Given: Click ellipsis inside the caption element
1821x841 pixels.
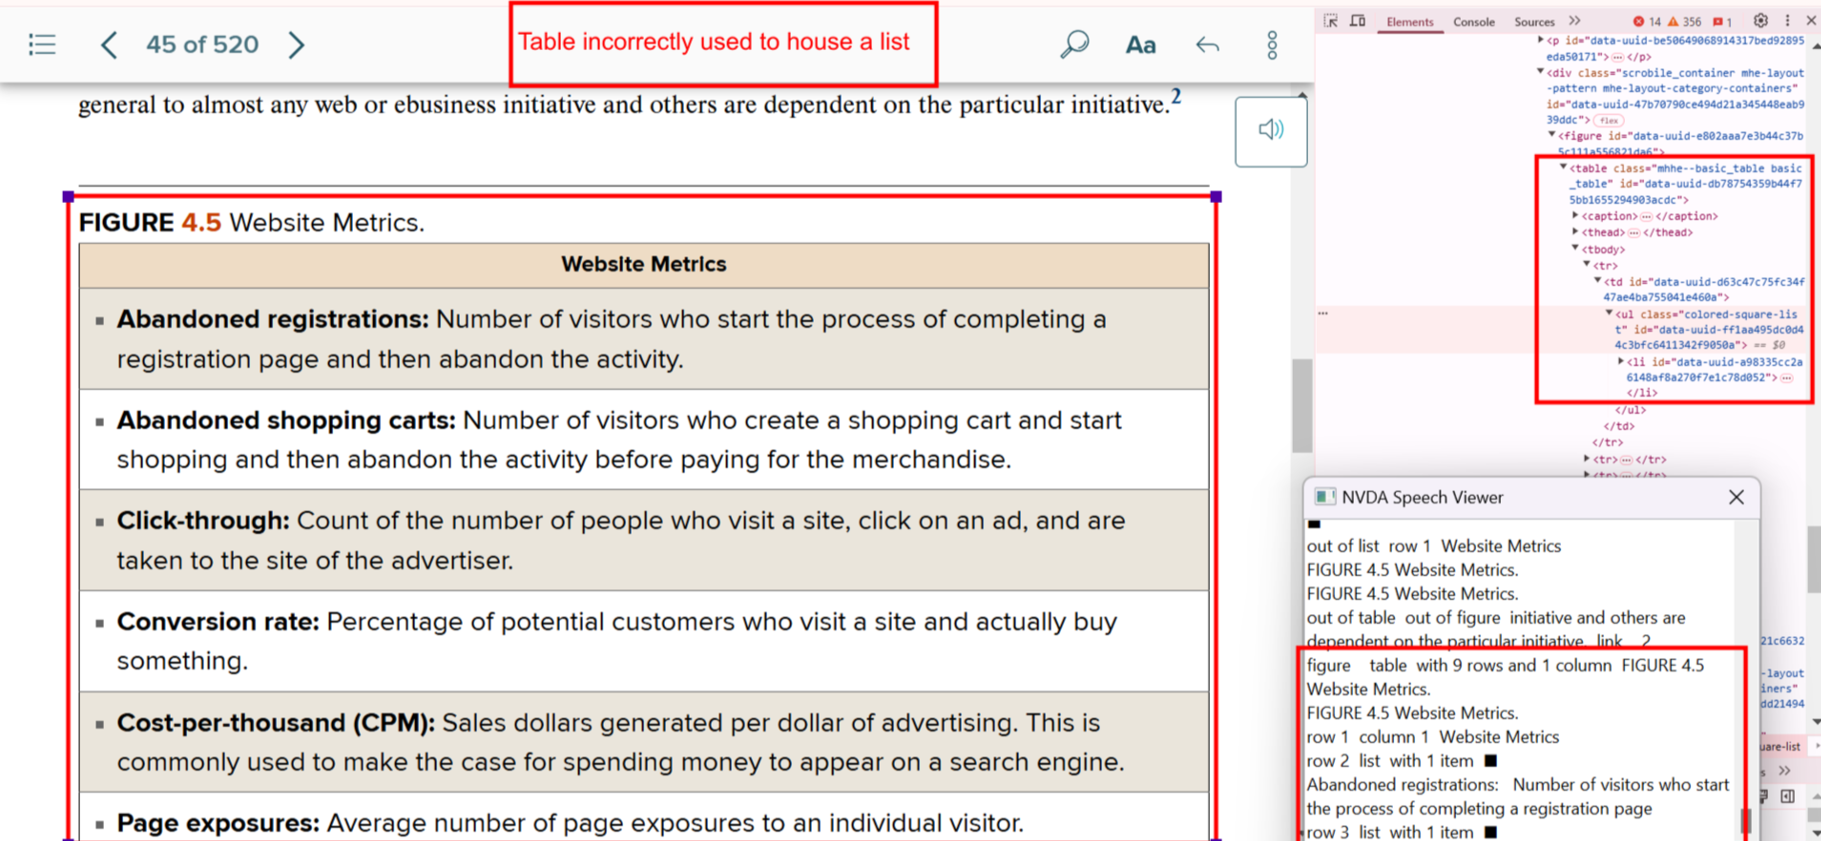Looking at the screenshot, I should click(x=1646, y=216).
